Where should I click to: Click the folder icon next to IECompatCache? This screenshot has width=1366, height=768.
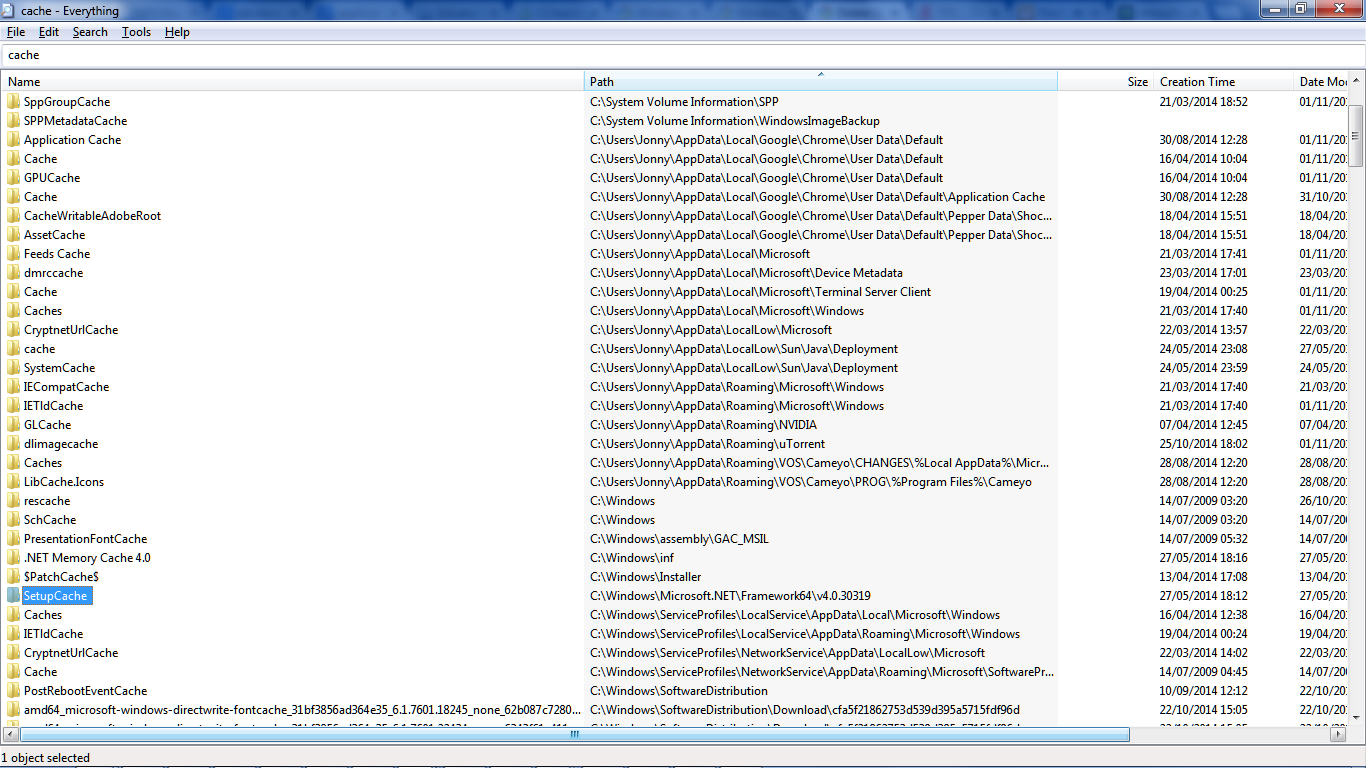(13, 387)
